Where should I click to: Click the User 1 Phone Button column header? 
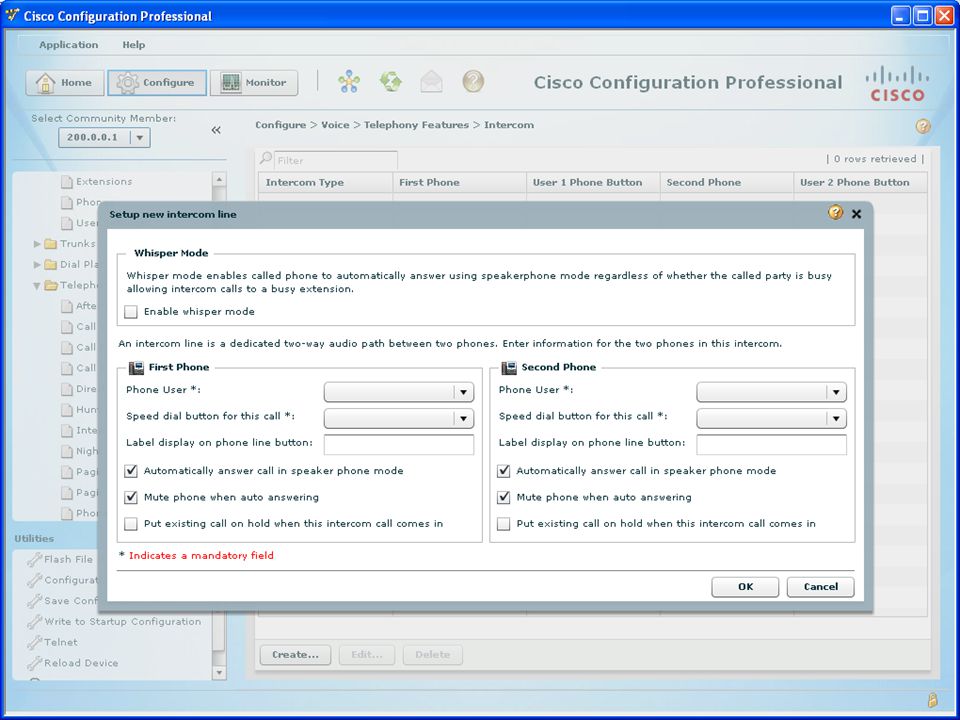(593, 182)
